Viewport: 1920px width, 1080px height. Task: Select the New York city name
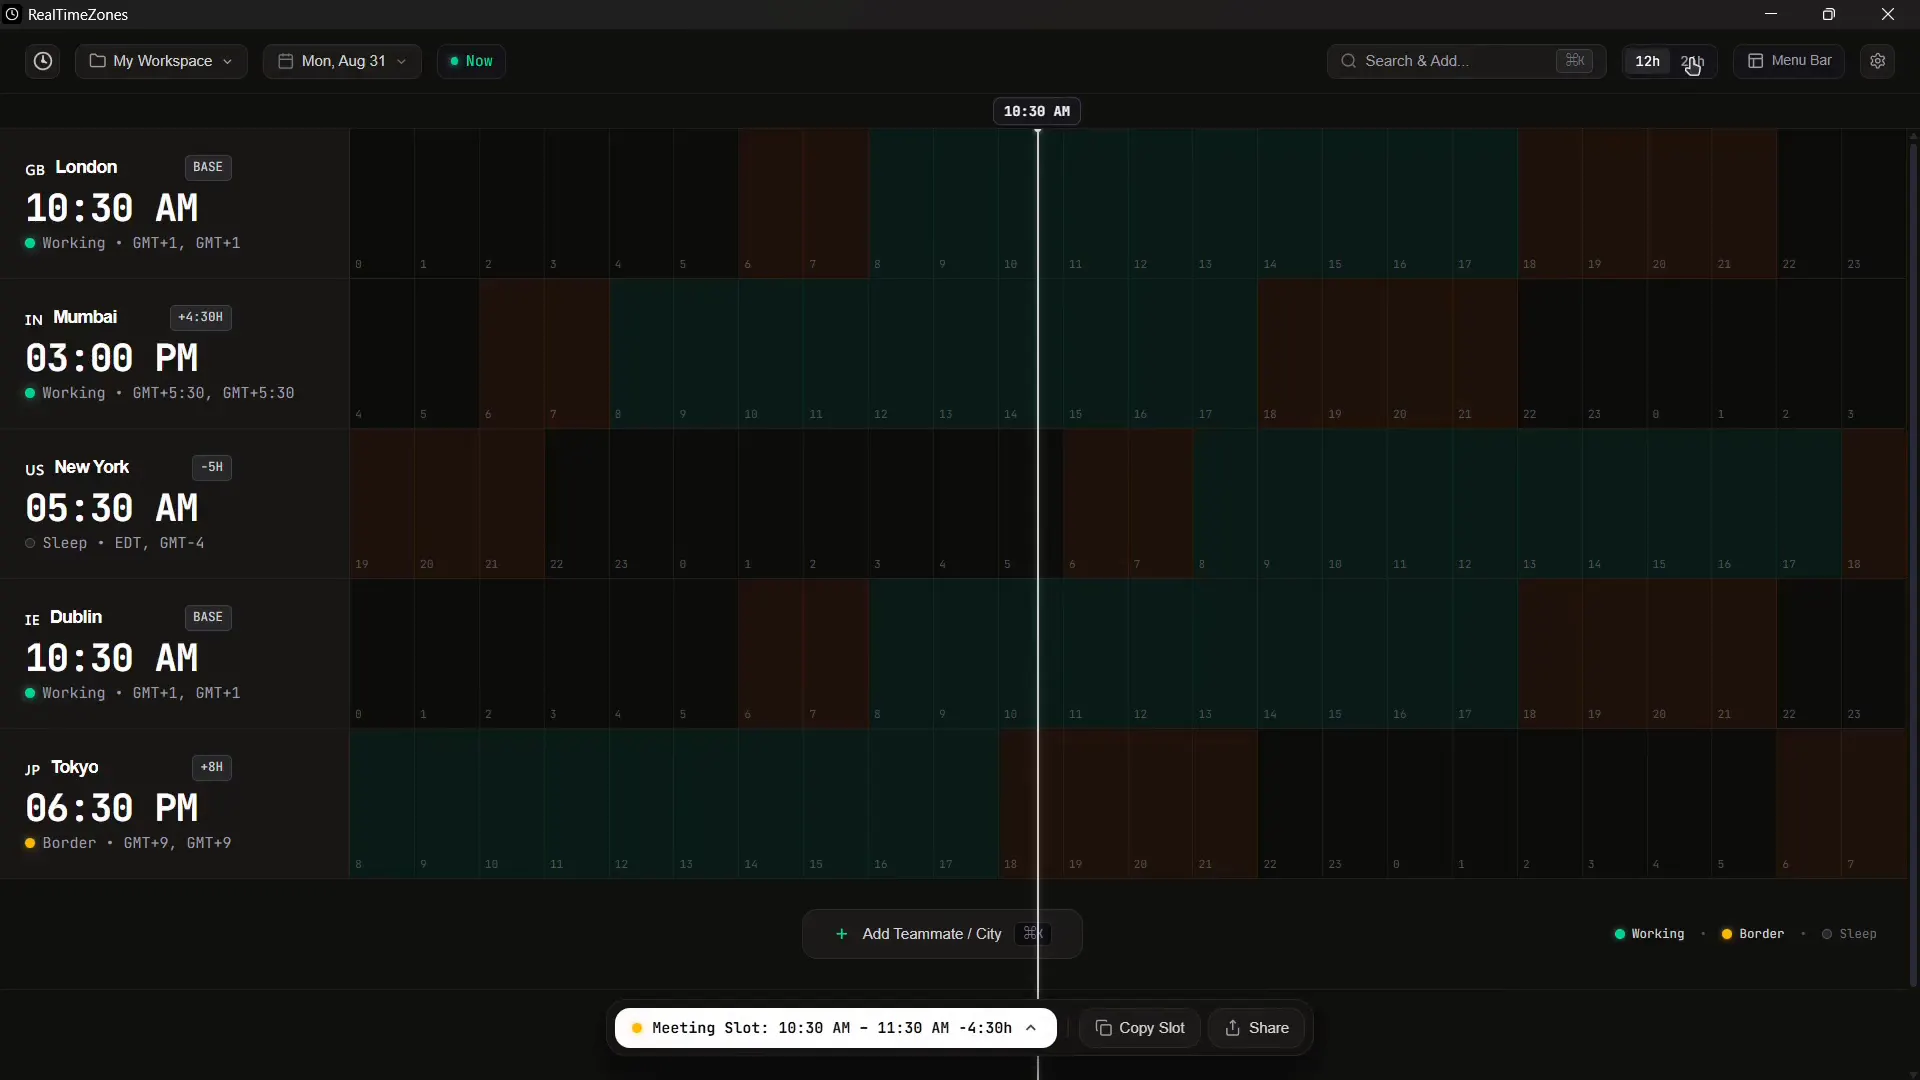92,467
